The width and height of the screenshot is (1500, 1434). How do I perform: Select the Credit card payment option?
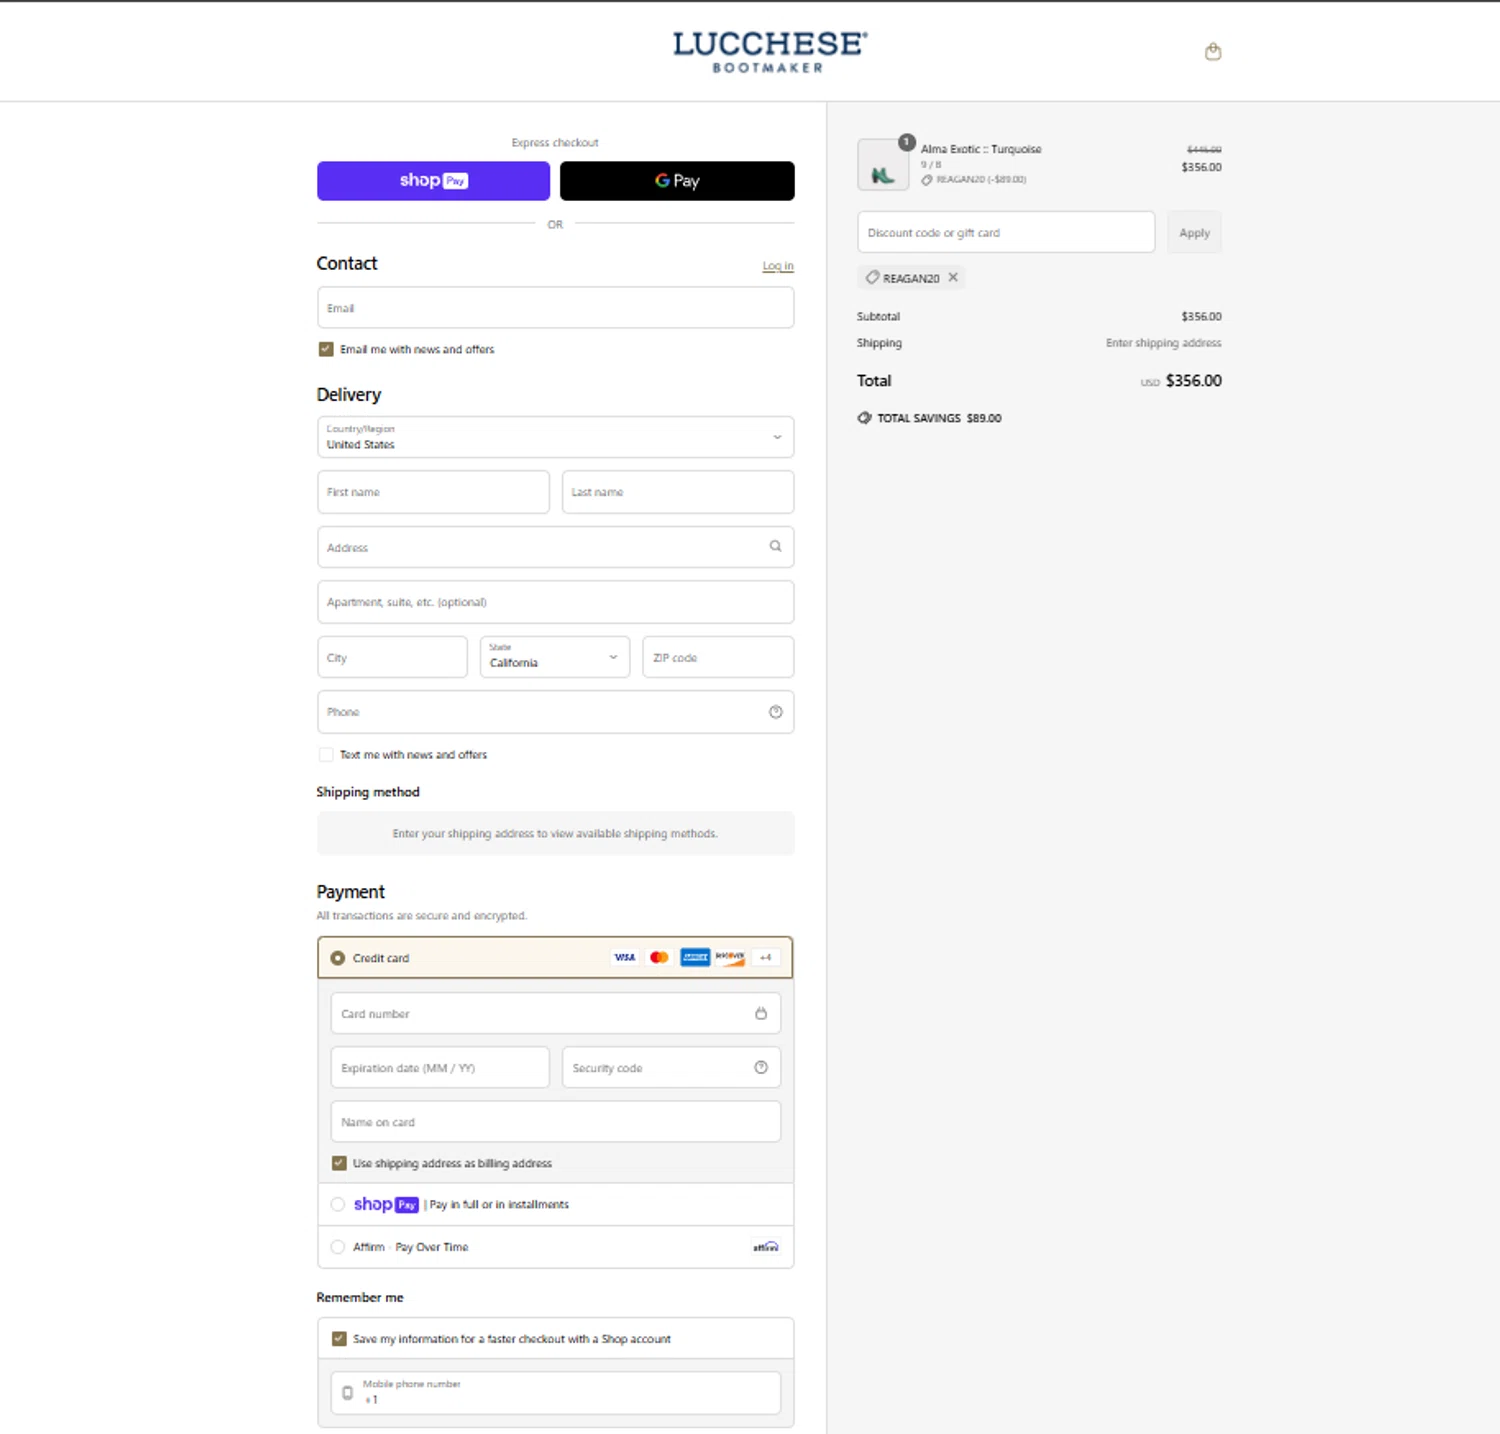[x=338, y=958]
